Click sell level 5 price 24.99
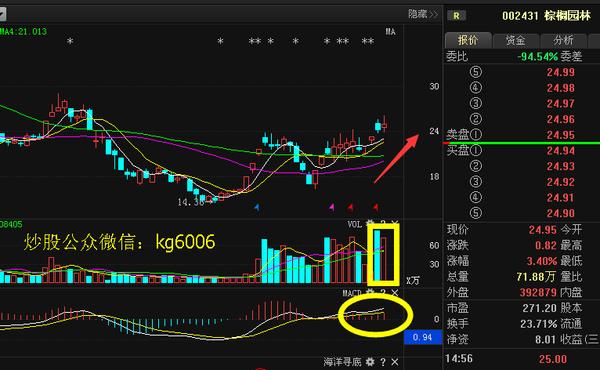The width and height of the screenshot is (600, 370). point(561,72)
